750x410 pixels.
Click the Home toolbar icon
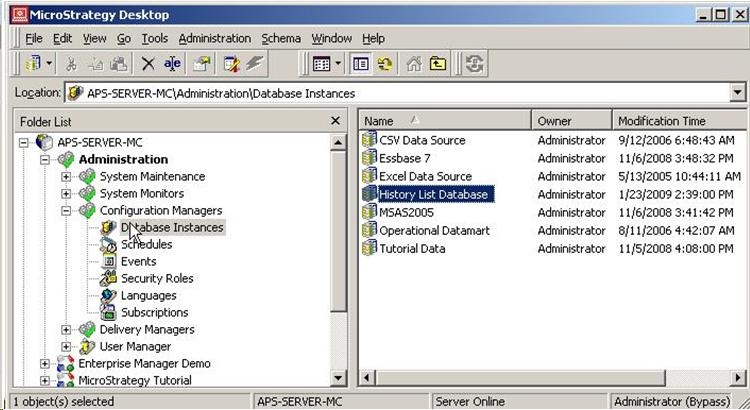pos(411,63)
